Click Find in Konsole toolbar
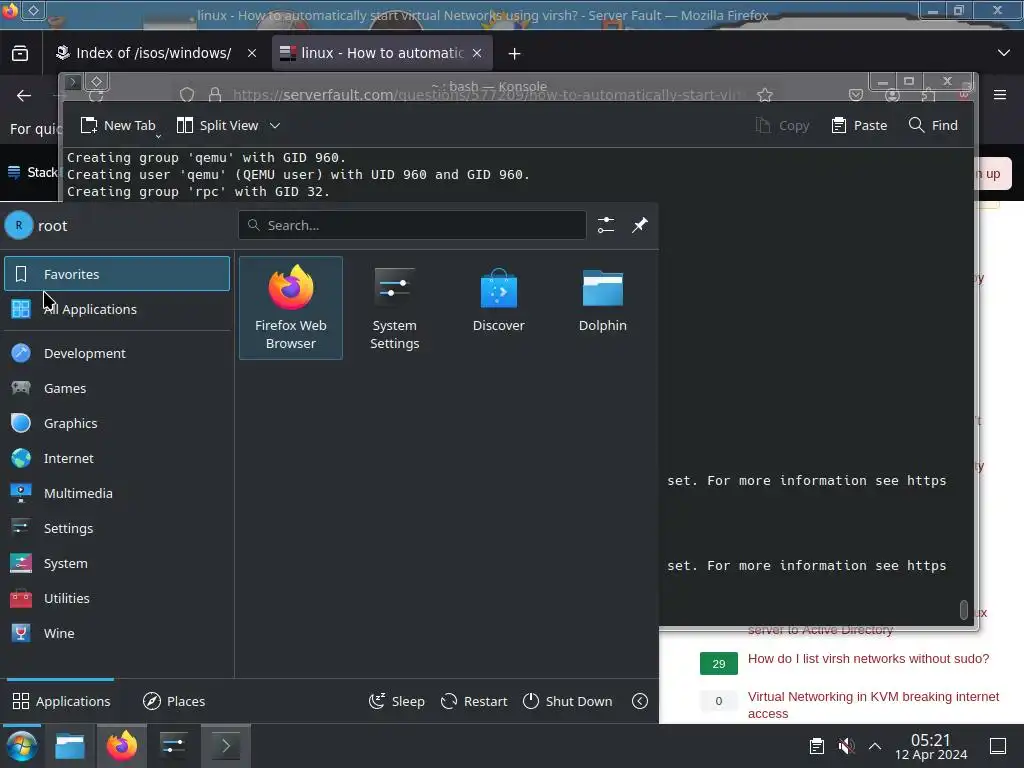1024x768 pixels. tap(933, 125)
